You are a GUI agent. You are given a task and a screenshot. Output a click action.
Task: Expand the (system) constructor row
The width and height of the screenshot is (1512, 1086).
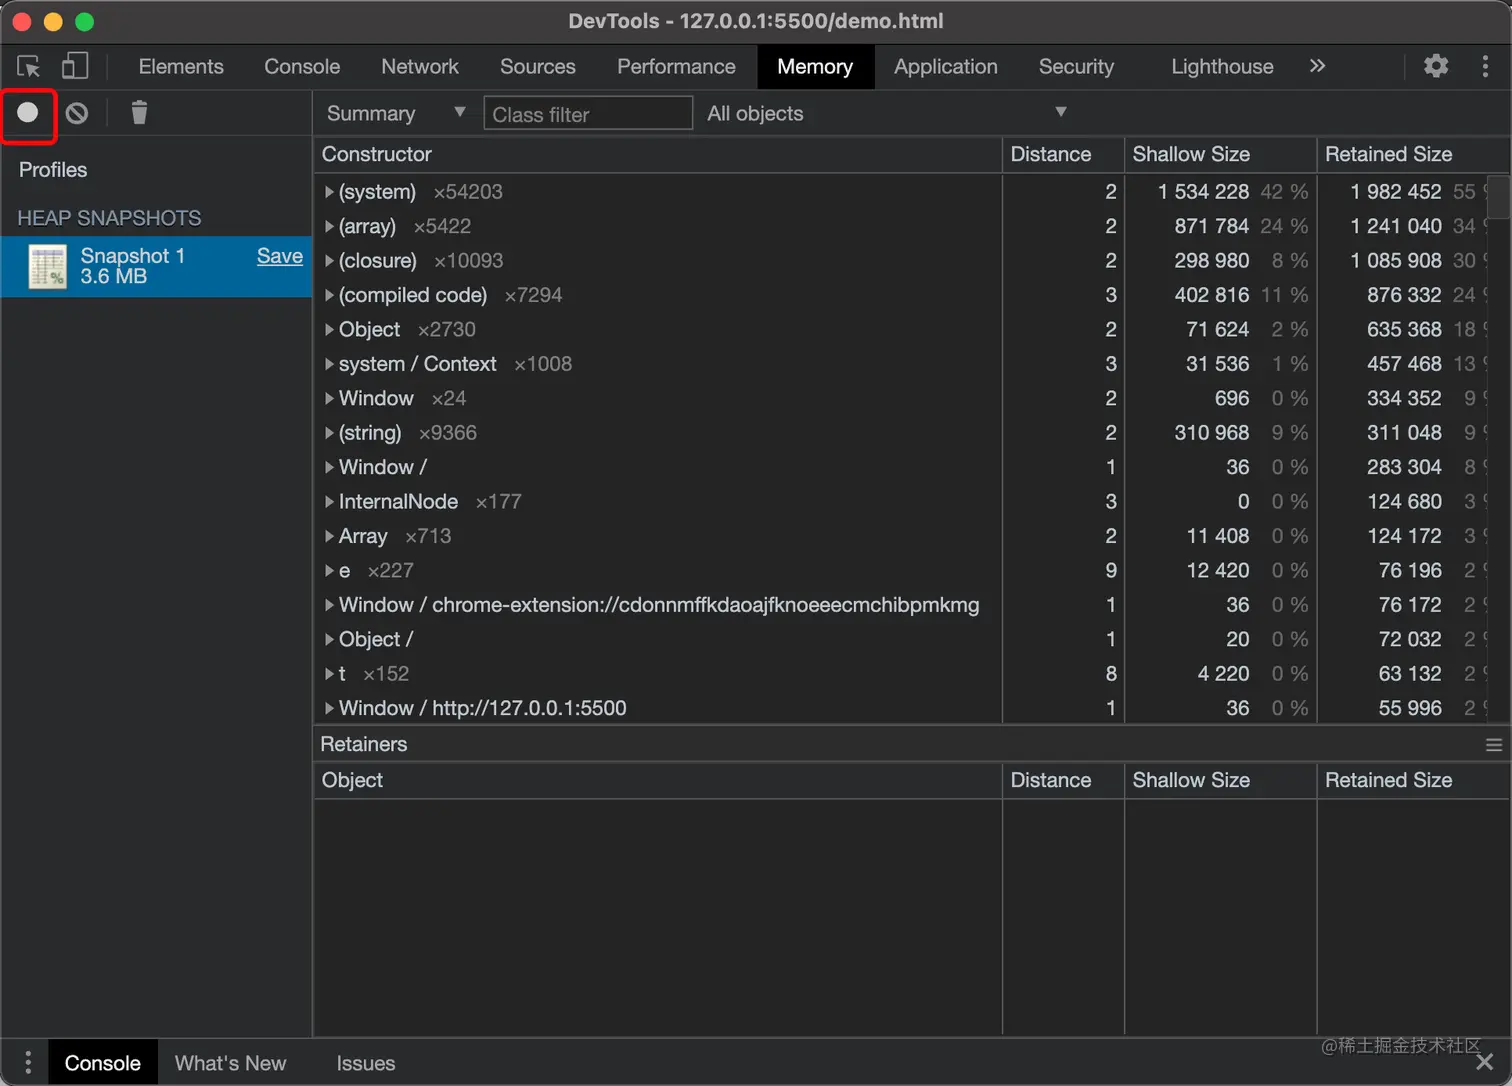329,192
